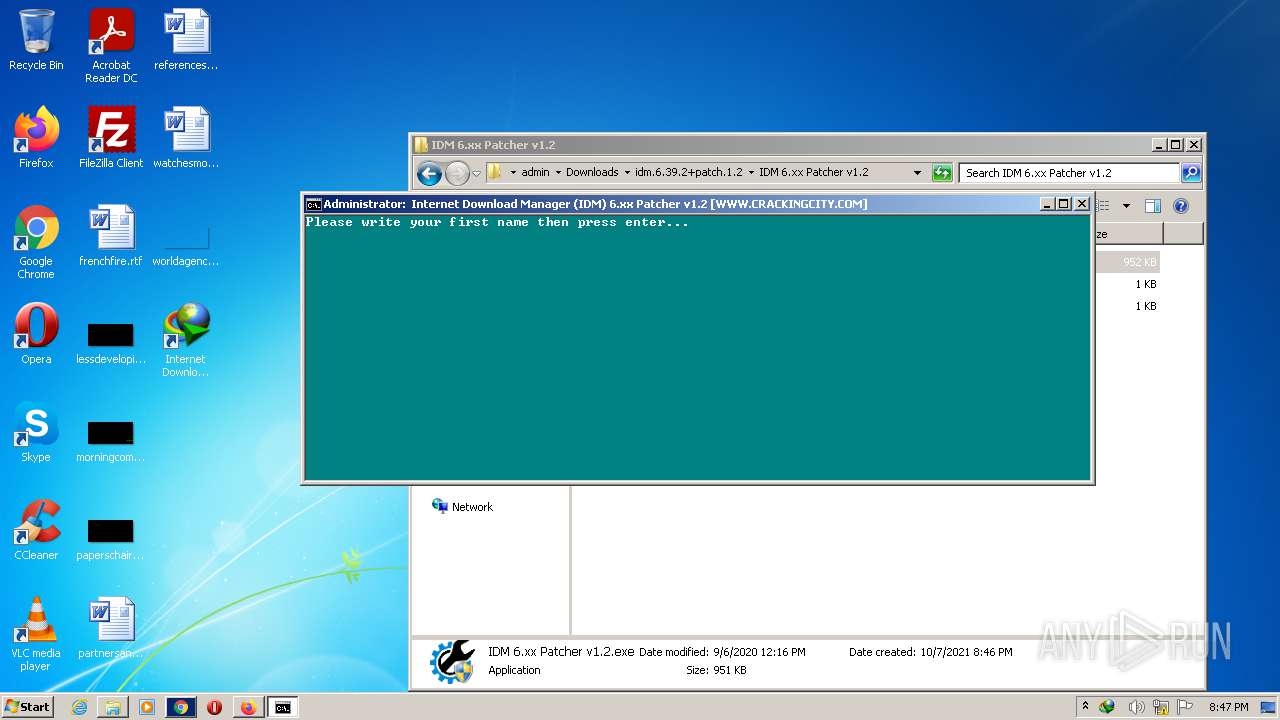Click the Search IDM 6.xx Patcher field
This screenshot has width=1280, height=720.
pos(1069,173)
